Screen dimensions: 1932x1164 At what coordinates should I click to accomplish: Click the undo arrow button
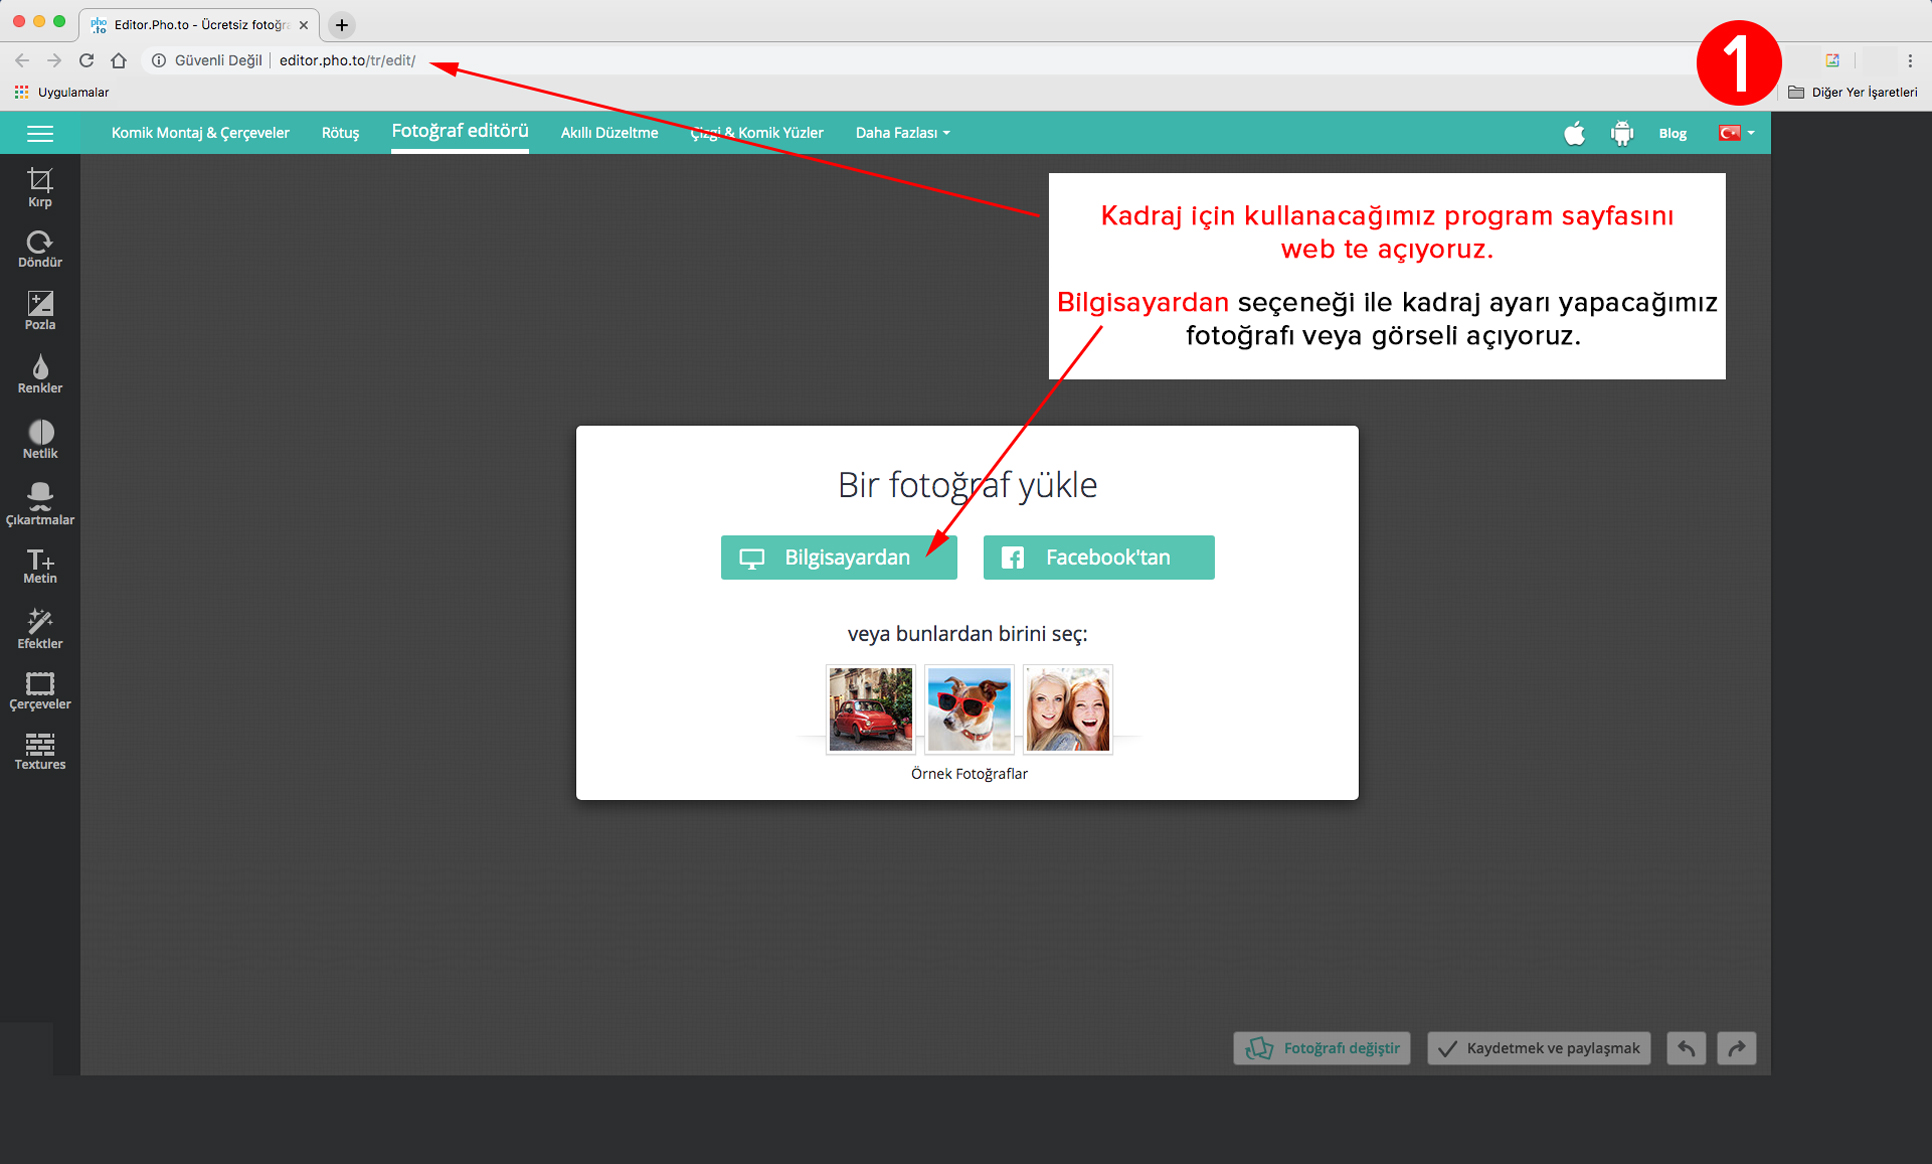coord(1686,1048)
